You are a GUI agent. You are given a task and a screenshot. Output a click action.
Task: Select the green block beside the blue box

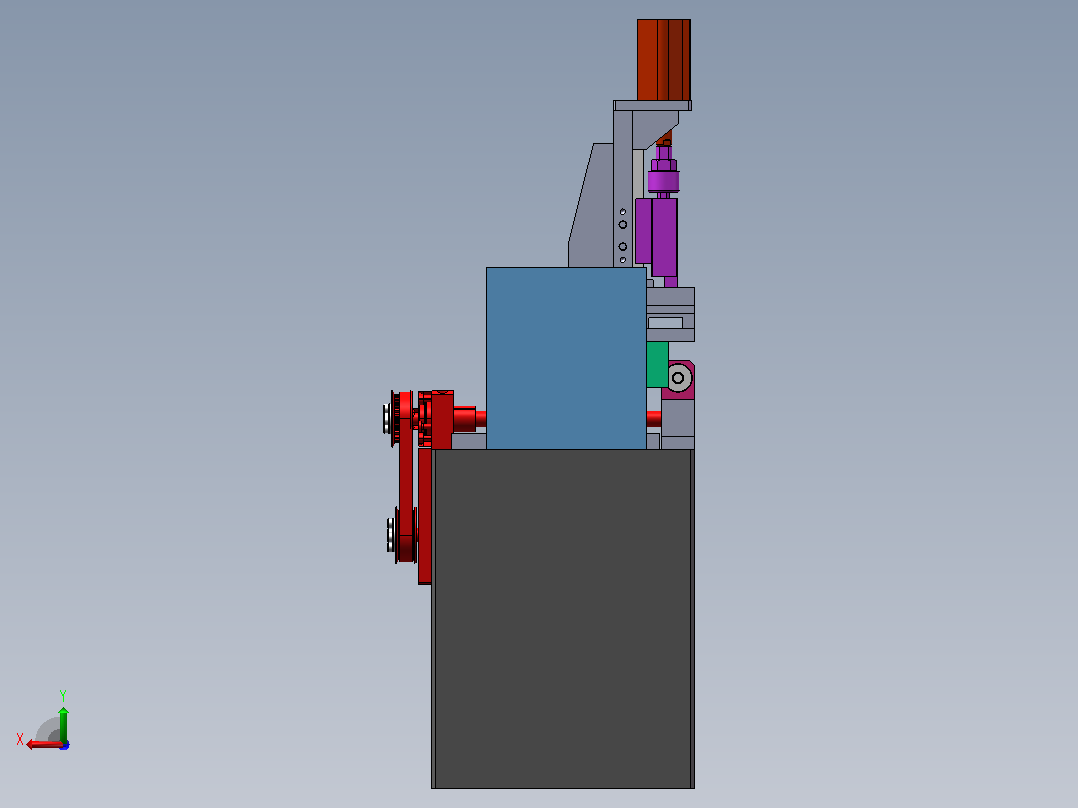point(657,364)
